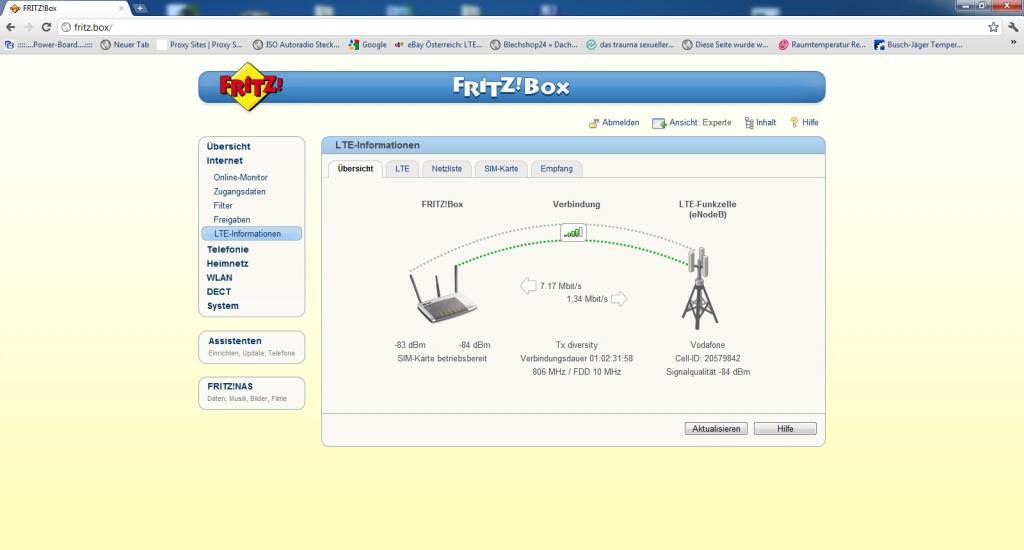
Task: Open a new browser tab
Action: click(140, 8)
